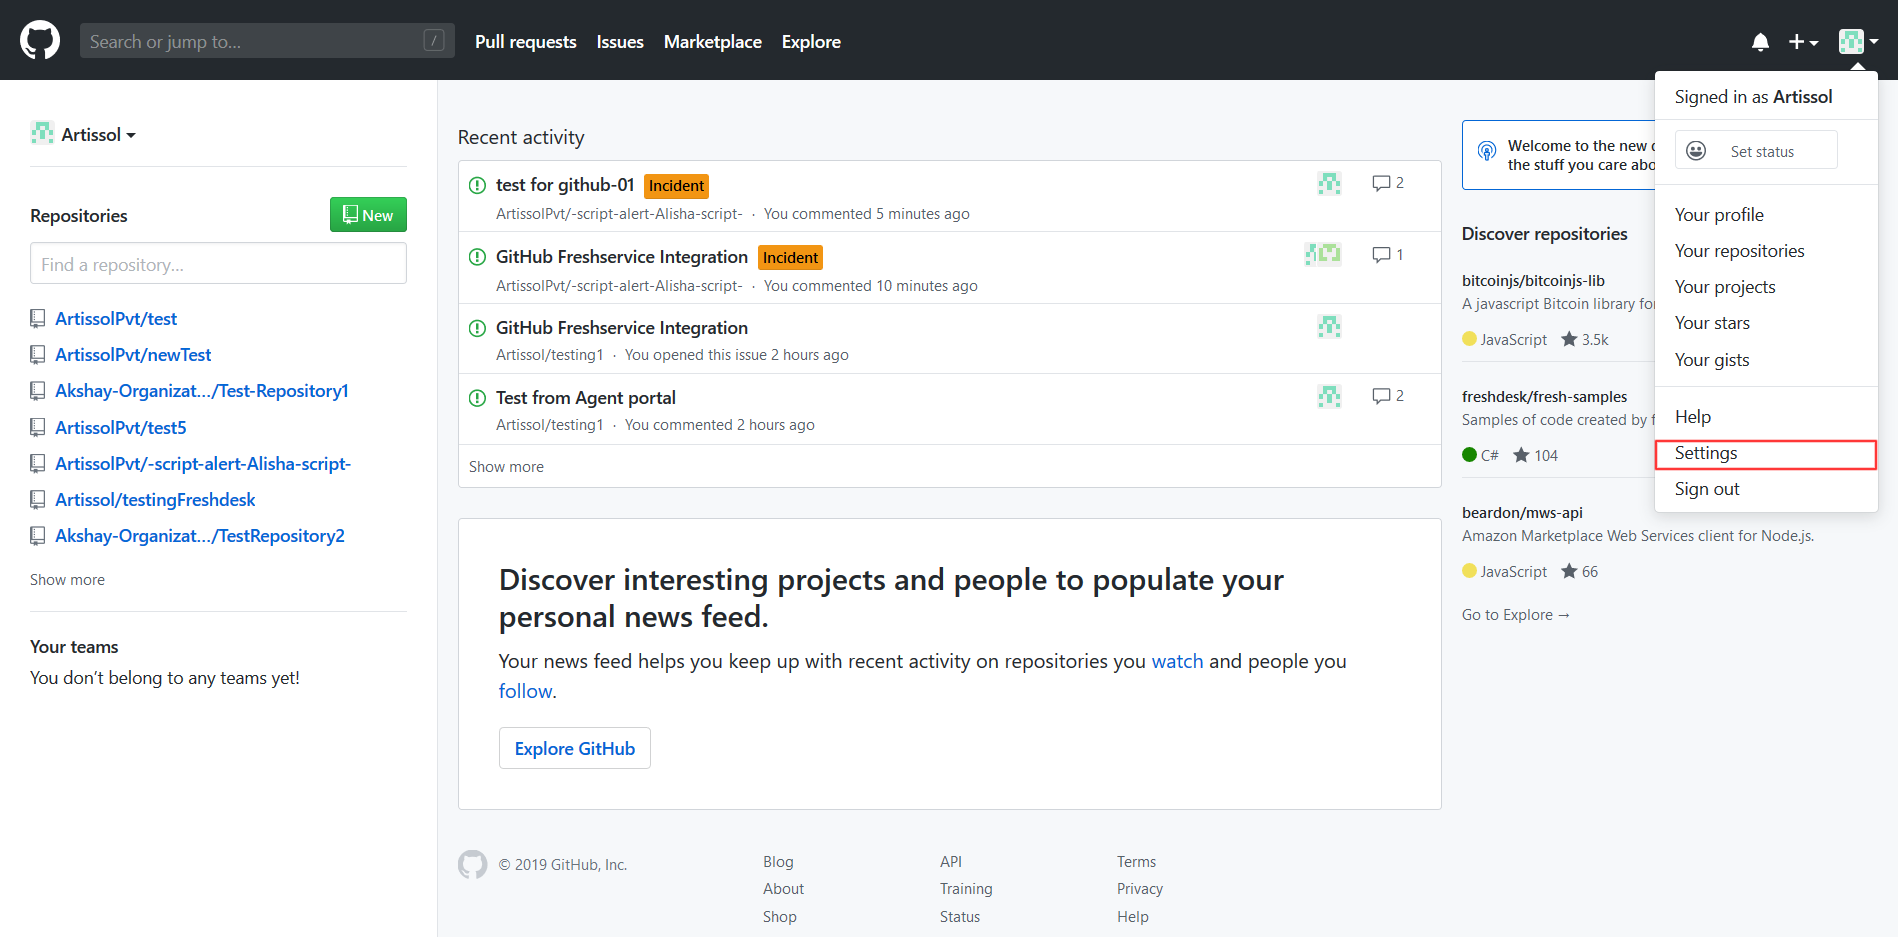Click the Set status button
The width and height of the screenshot is (1898, 937).
pyautogui.click(x=1756, y=150)
